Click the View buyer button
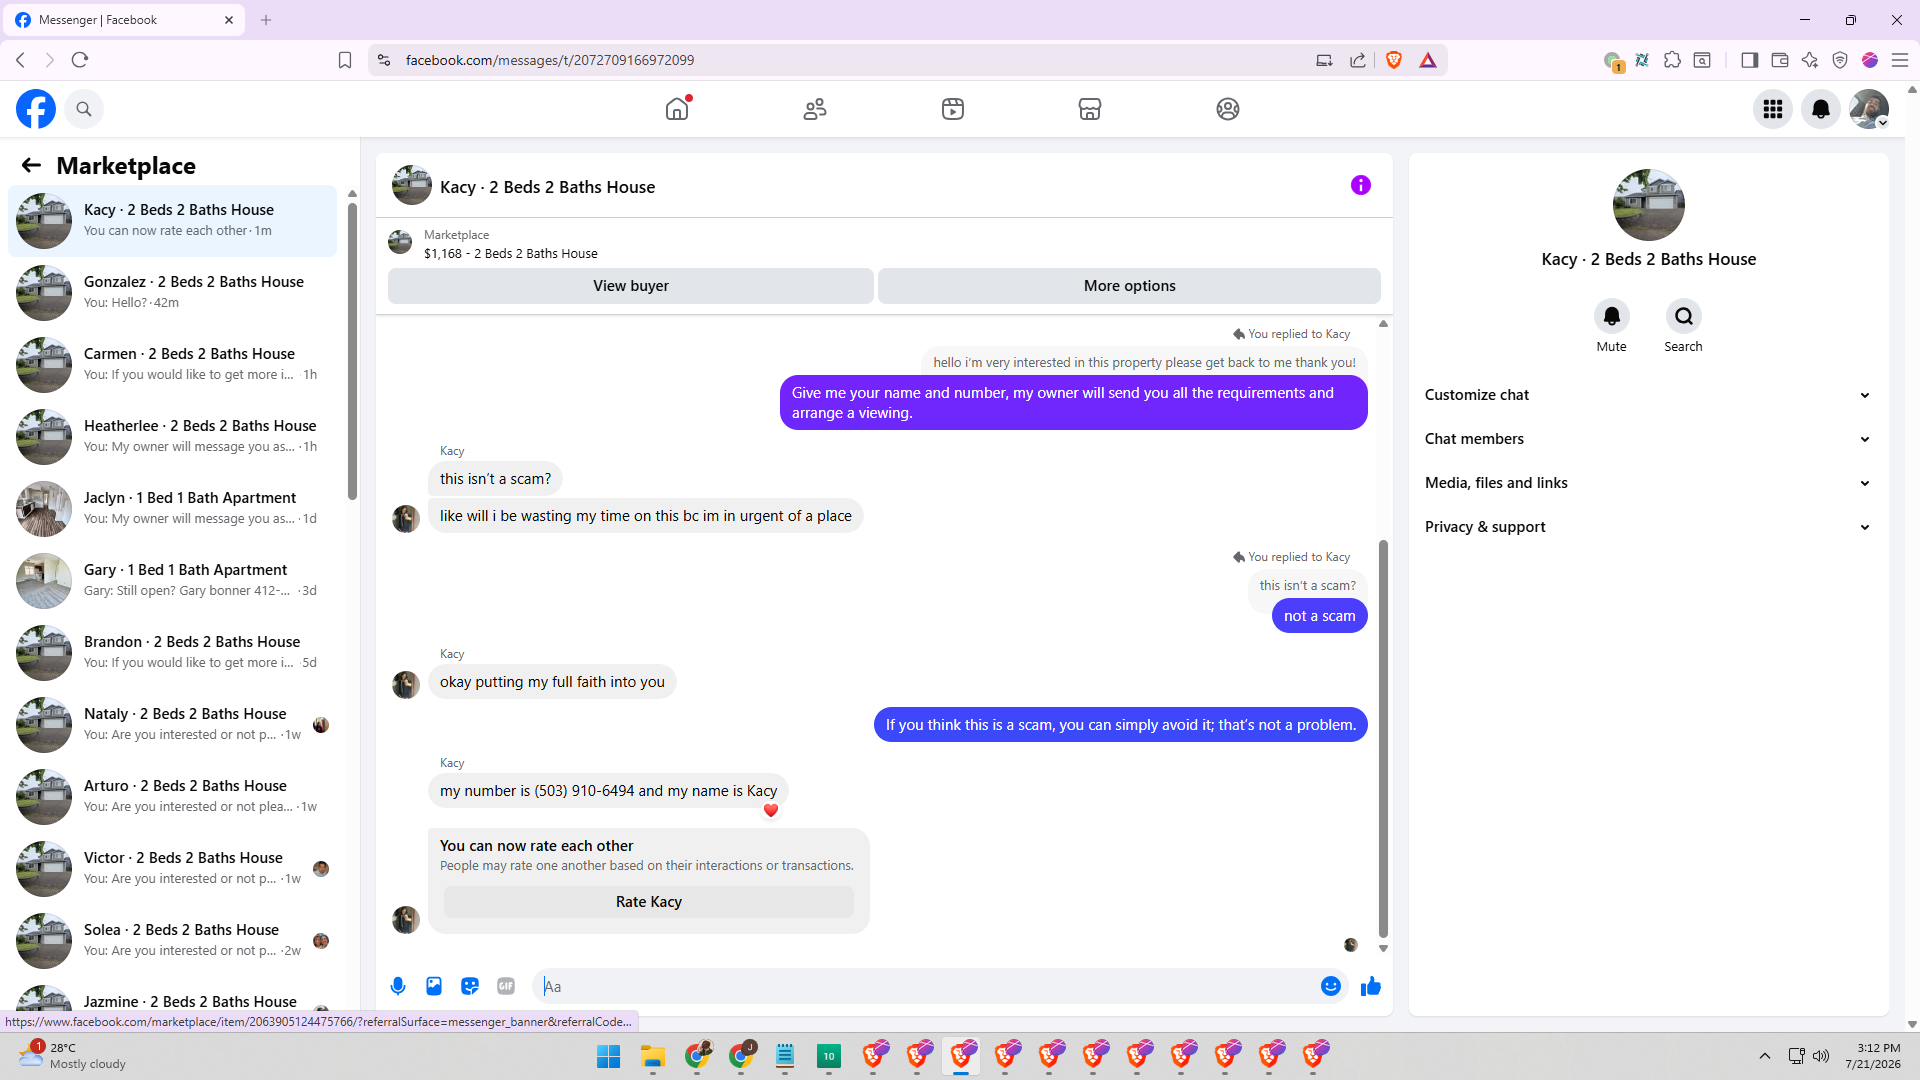1920x1080 pixels. coord(631,286)
